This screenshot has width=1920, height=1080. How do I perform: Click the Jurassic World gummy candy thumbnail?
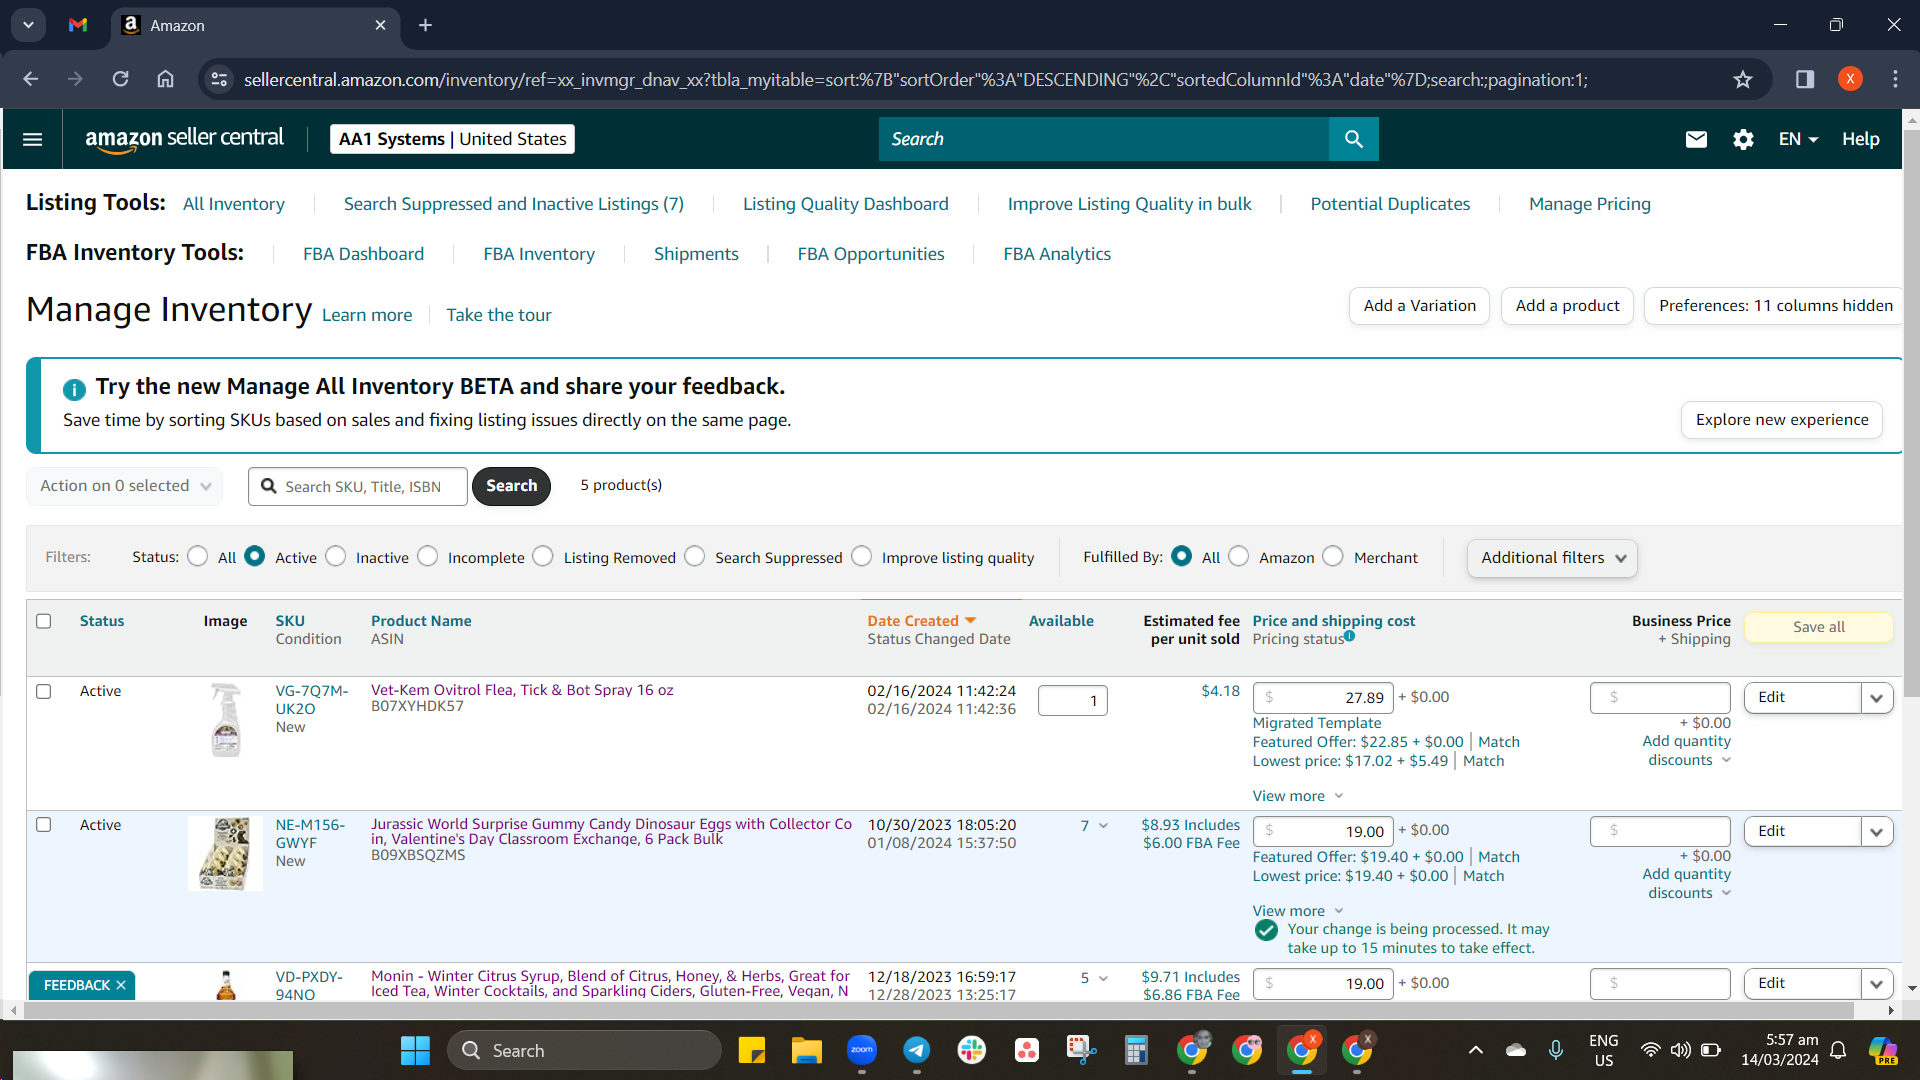pos(225,854)
